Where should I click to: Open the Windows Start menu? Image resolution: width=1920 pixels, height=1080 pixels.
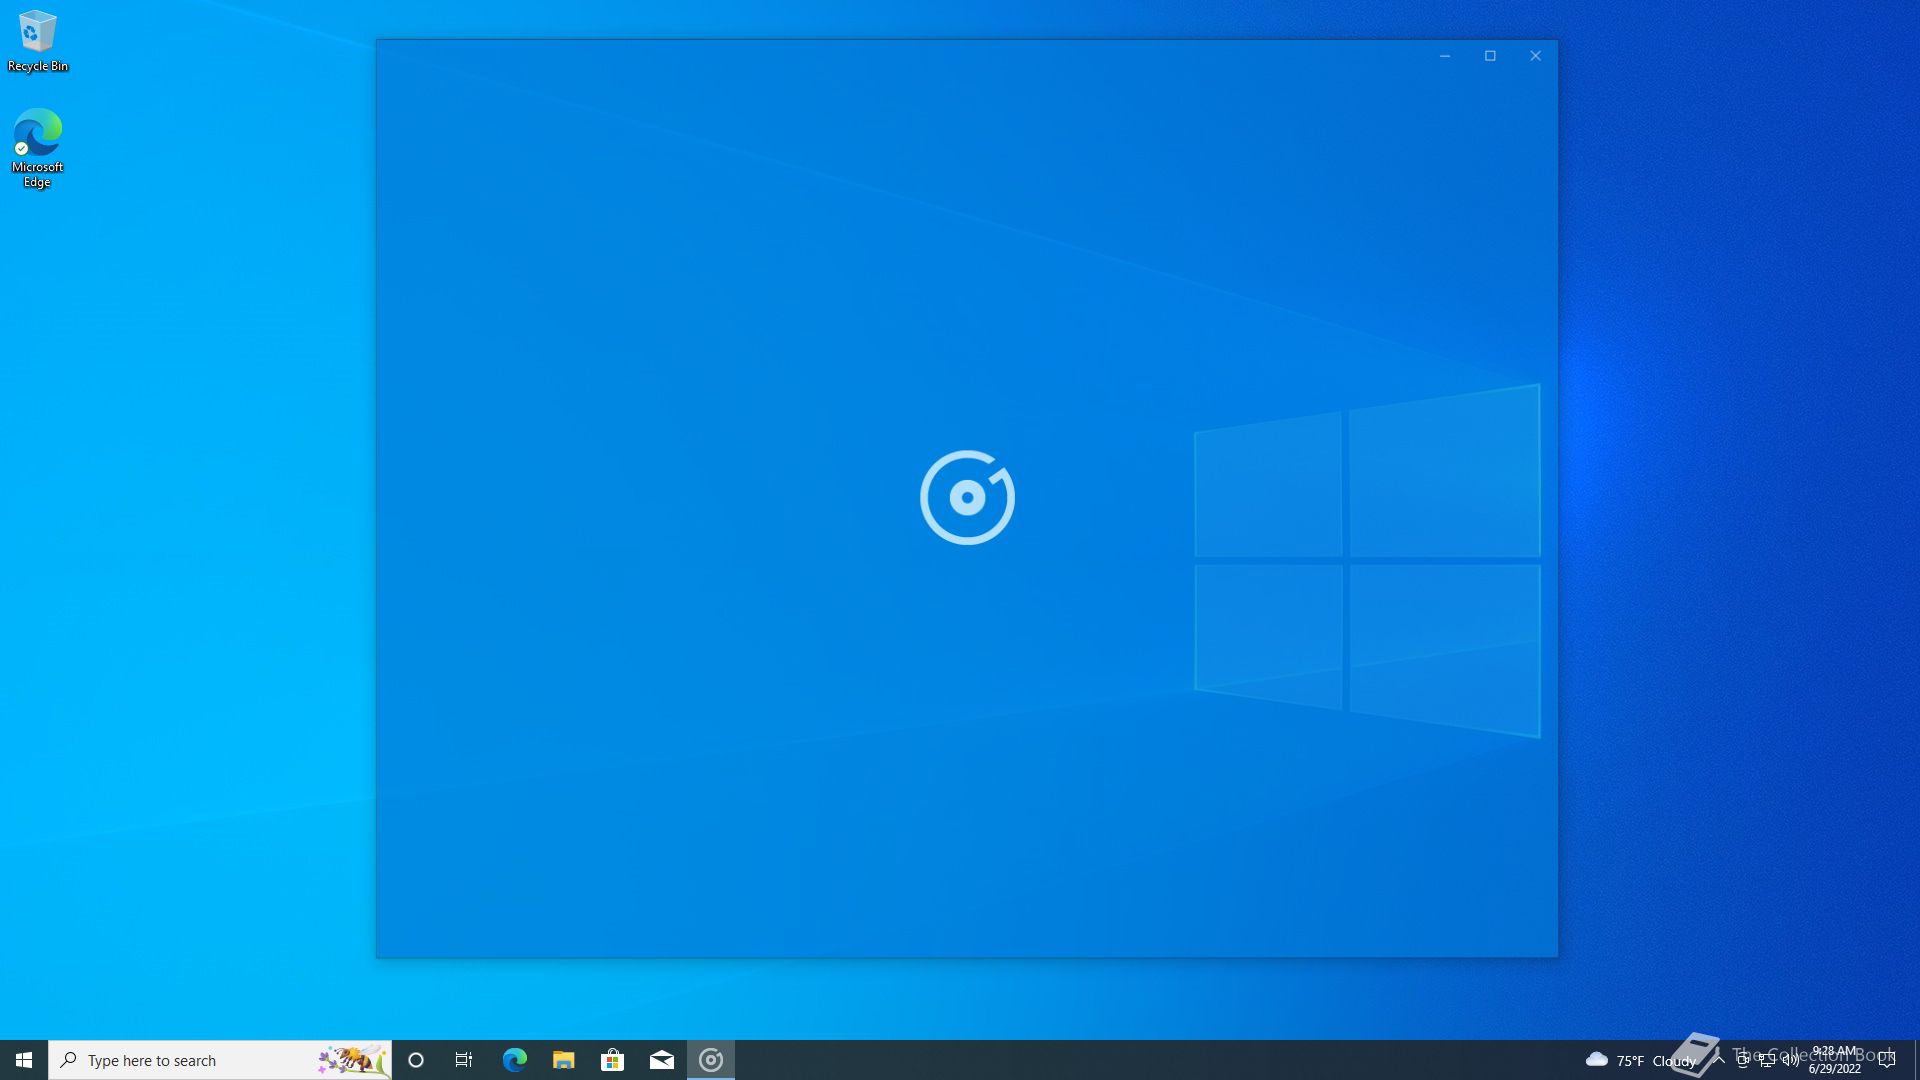pyautogui.click(x=24, y=1060)
